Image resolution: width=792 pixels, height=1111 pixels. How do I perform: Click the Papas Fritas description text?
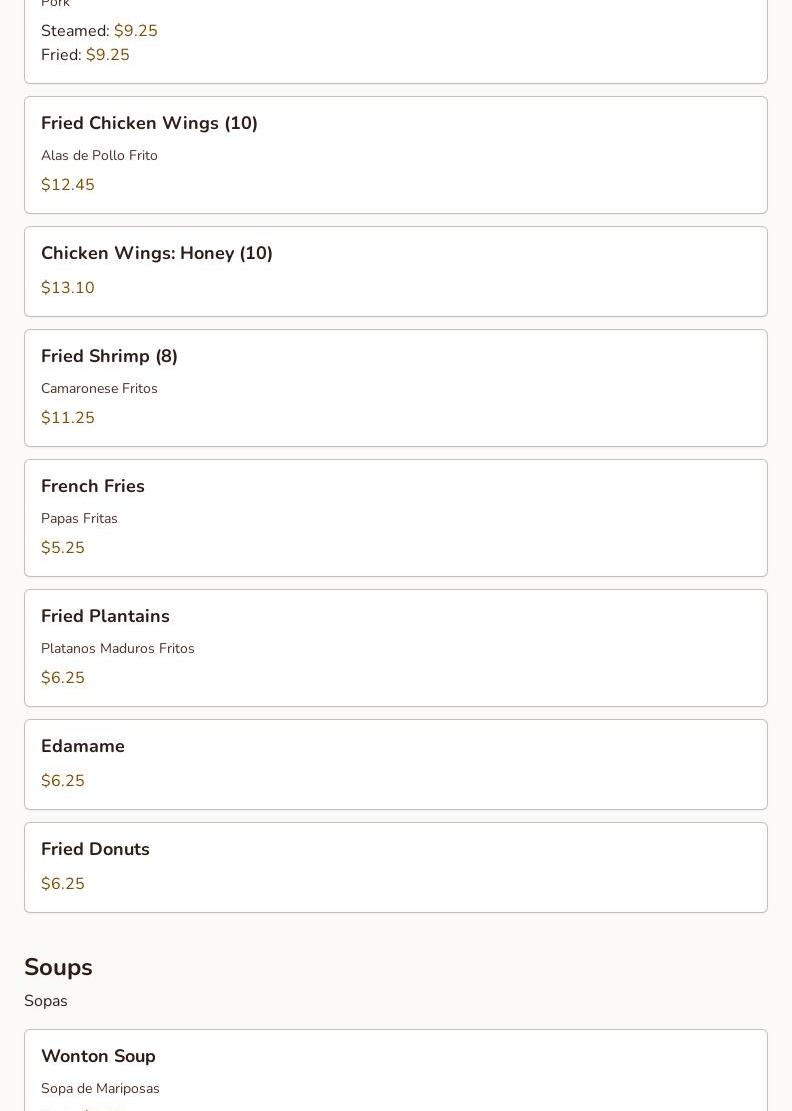tap(79, 519)
